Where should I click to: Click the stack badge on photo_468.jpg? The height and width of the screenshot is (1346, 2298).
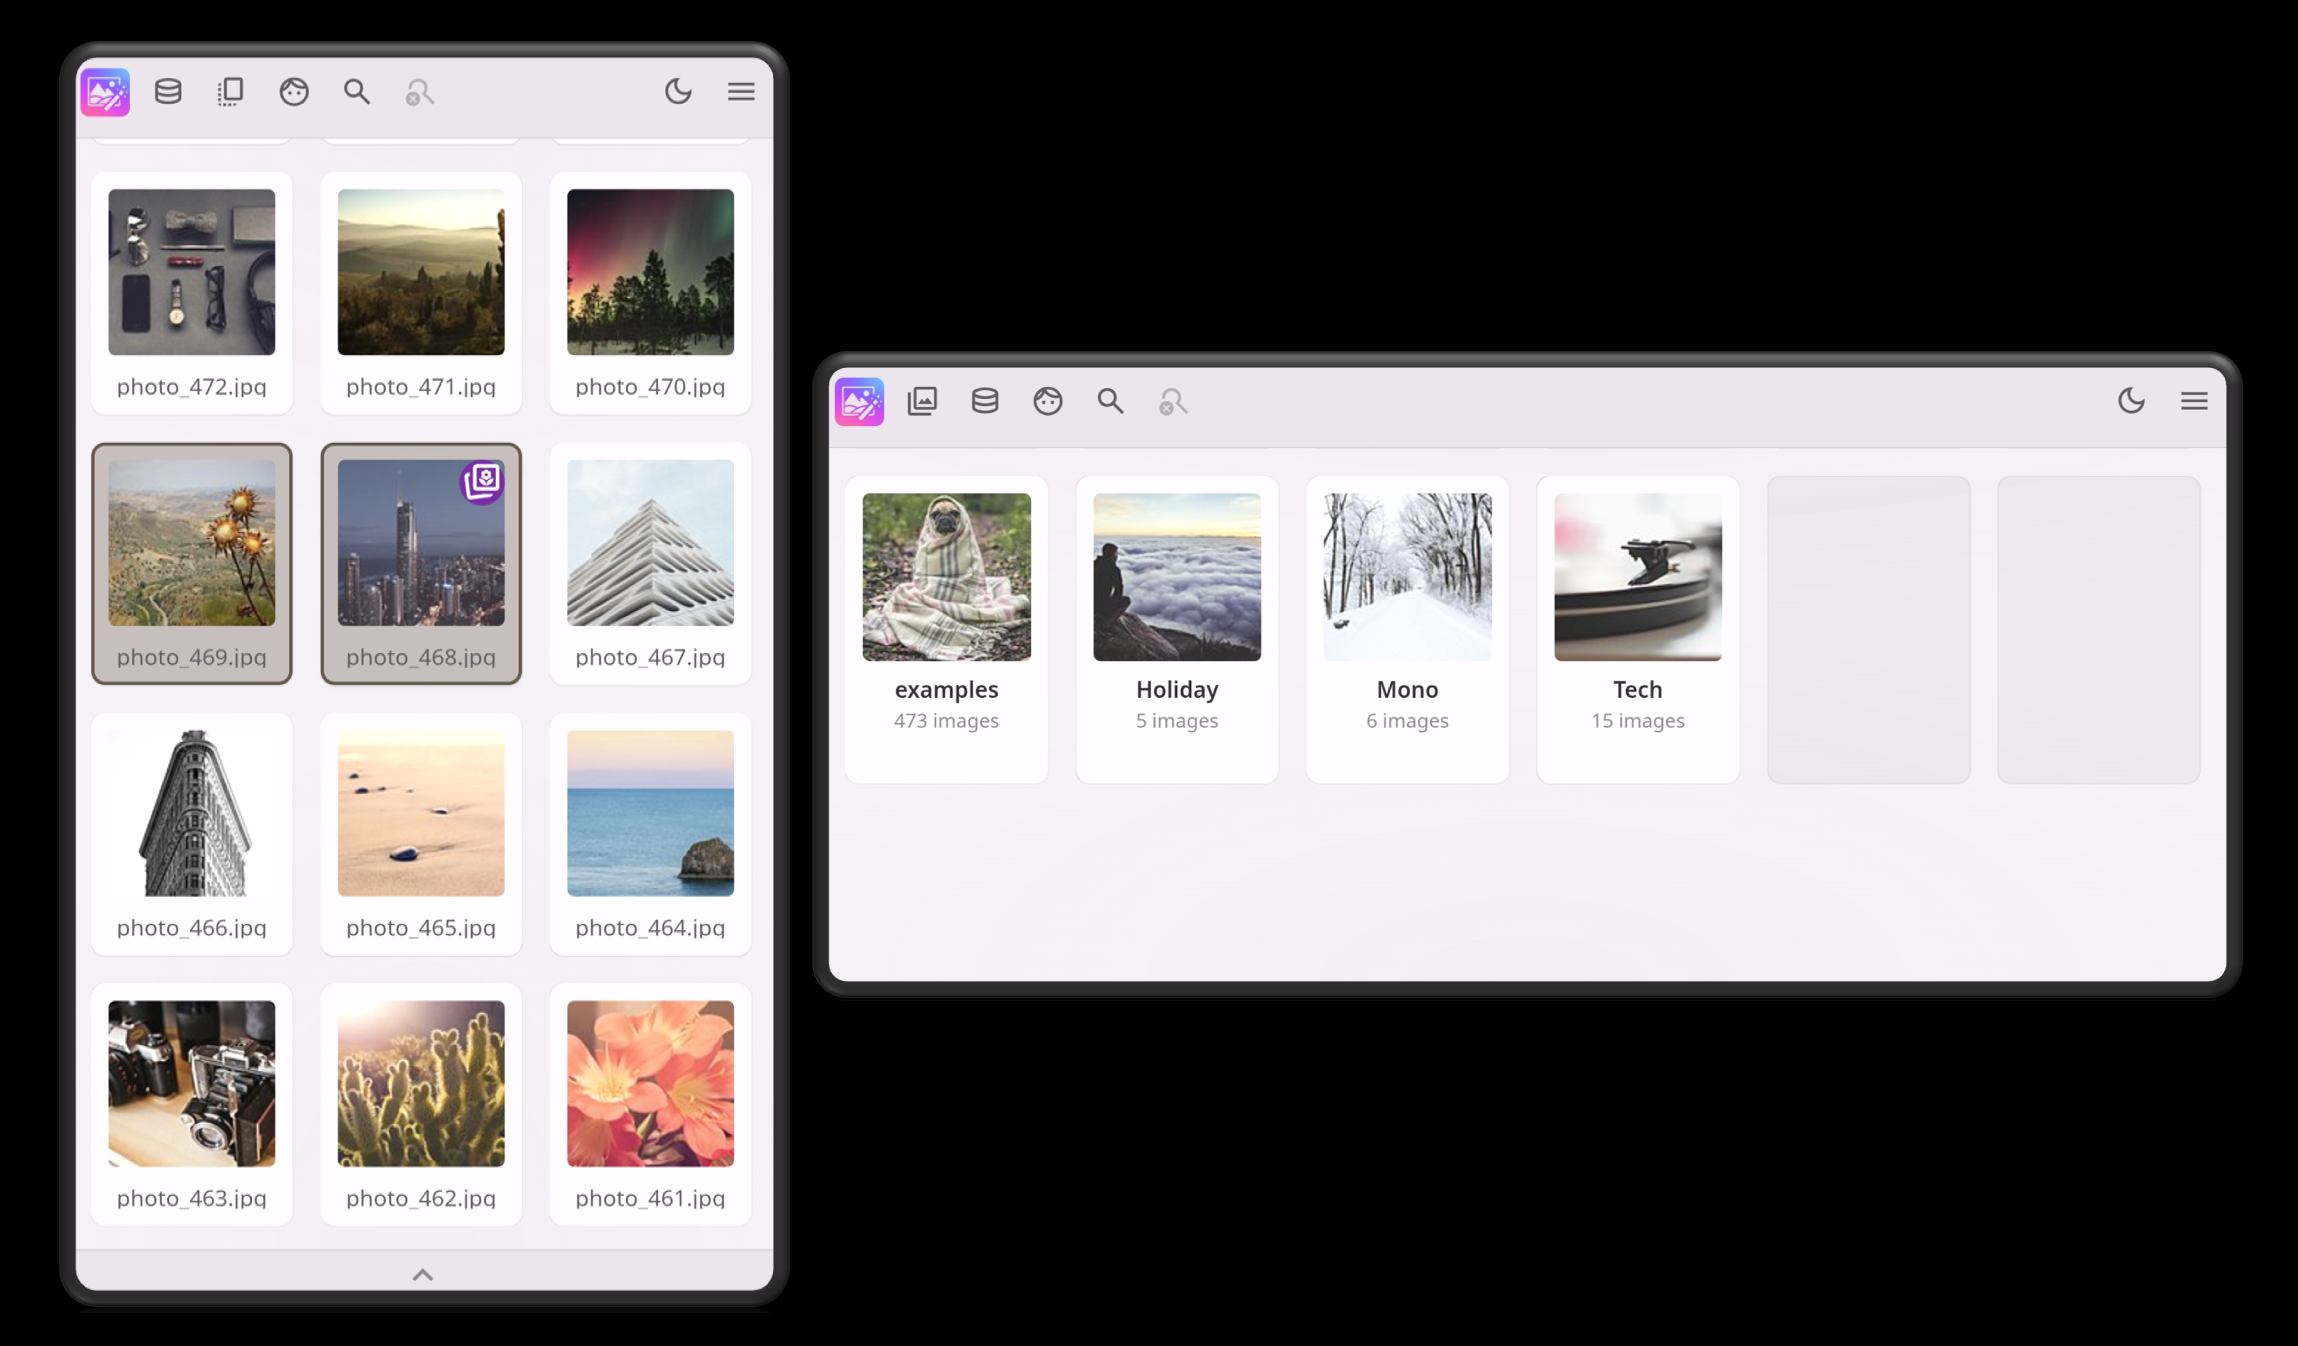[x=483, y=484]
